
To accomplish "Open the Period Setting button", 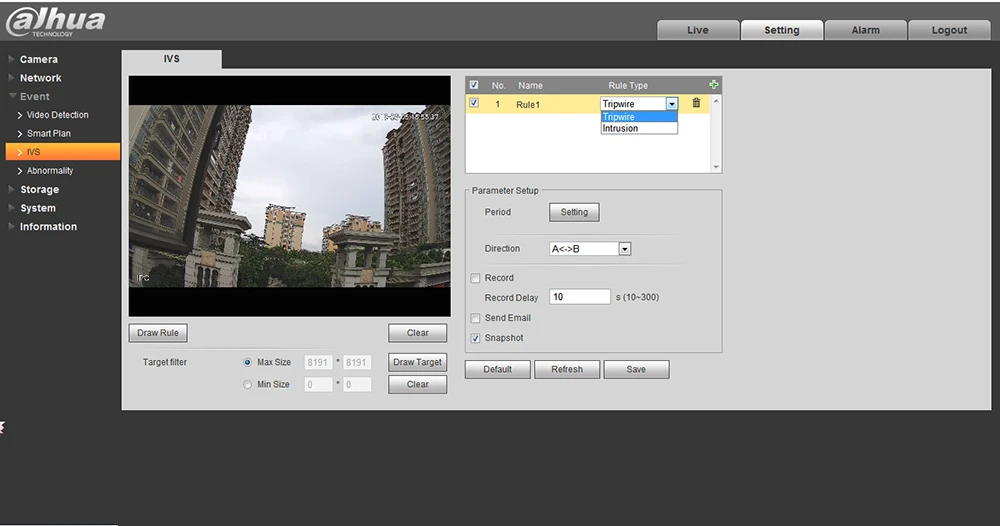I will [574, 212].
